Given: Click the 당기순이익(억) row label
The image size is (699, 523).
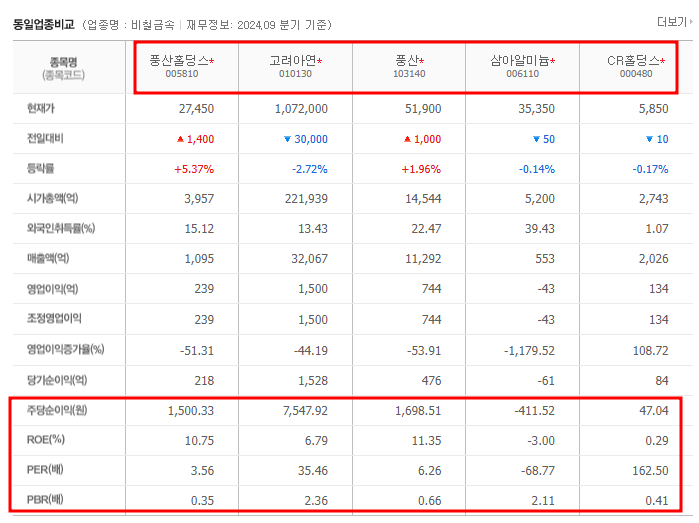Looking at the screenshot, I should coord(57,380).
